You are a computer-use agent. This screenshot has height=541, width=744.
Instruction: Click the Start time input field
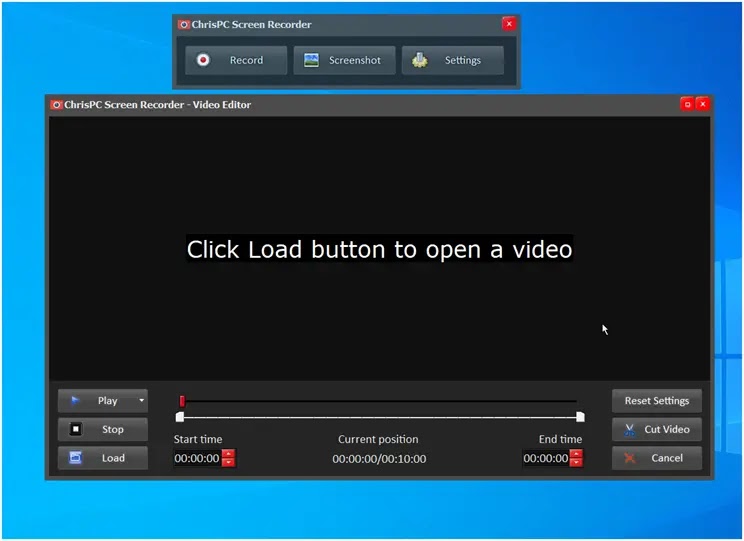(197, 458)
